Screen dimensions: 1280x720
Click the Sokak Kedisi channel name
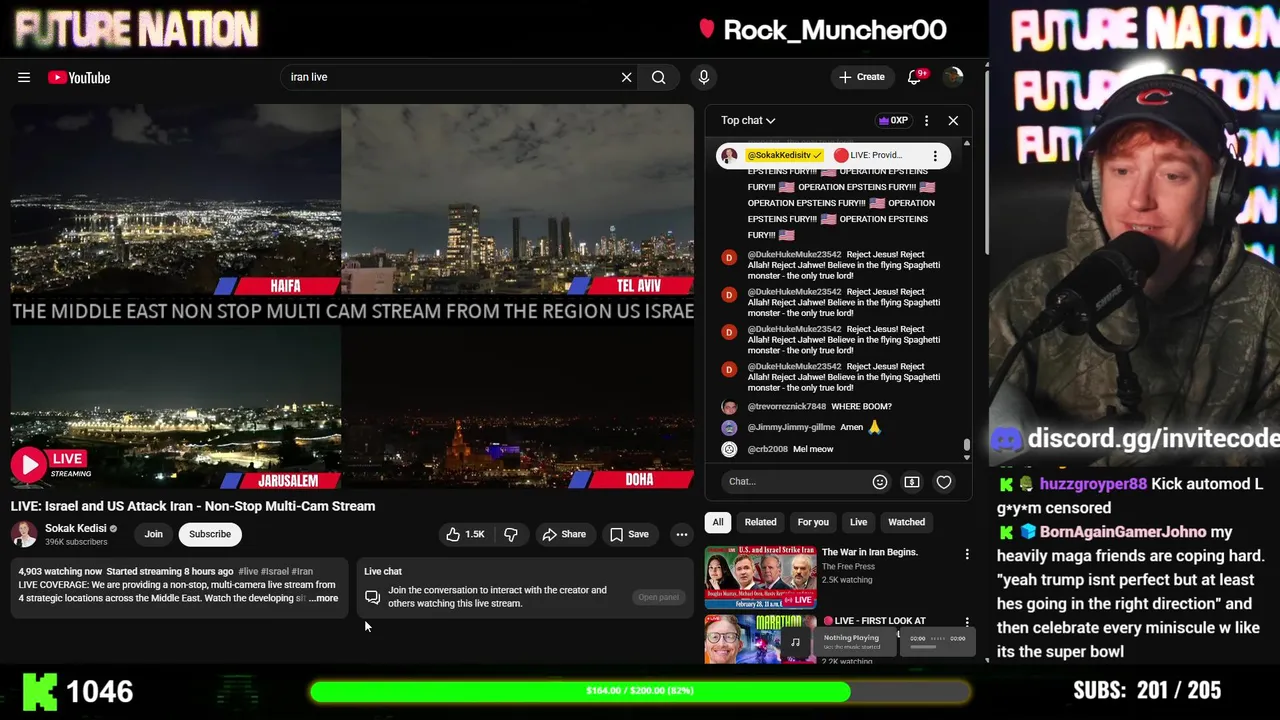tap(75, 528)
